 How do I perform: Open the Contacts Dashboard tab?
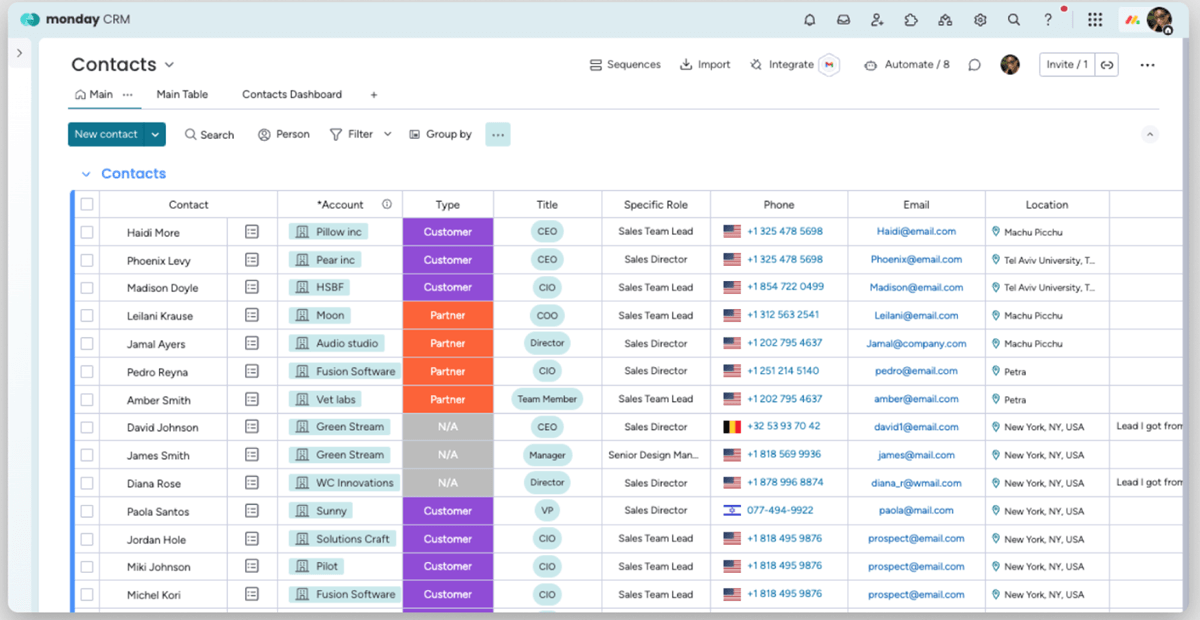point(292,95)
